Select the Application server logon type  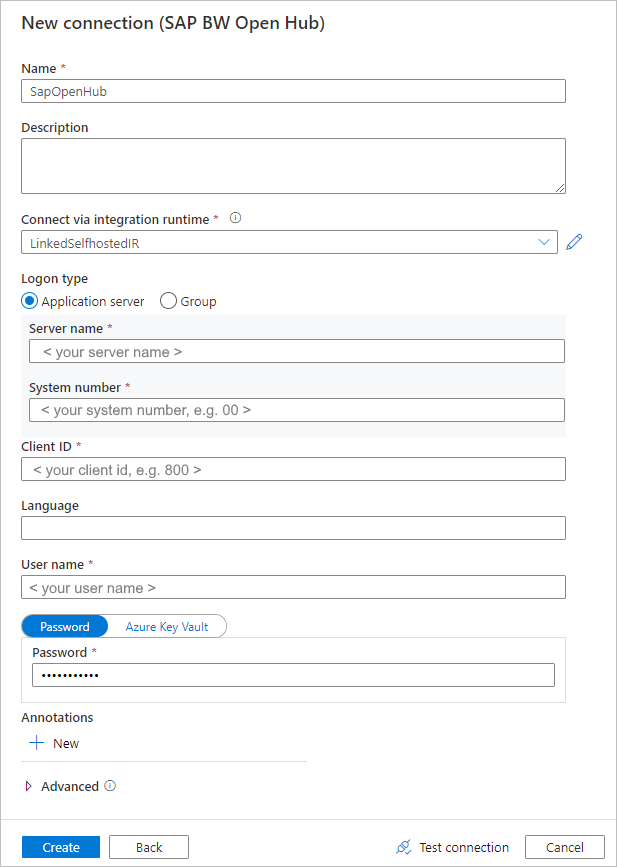29,300
